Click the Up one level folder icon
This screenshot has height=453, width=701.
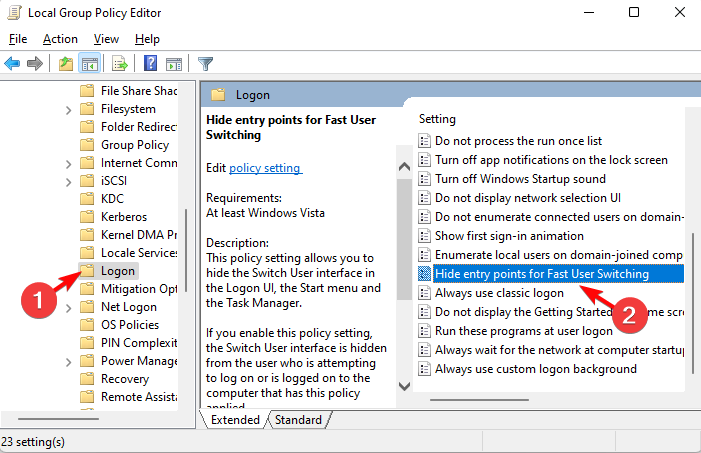(x=66, y=64)
